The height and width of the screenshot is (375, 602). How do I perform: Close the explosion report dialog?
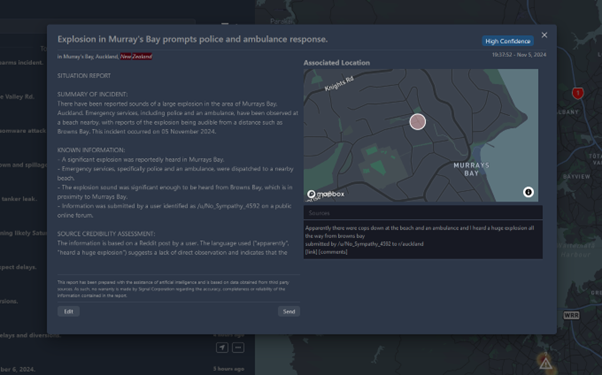tap(544, 35)
